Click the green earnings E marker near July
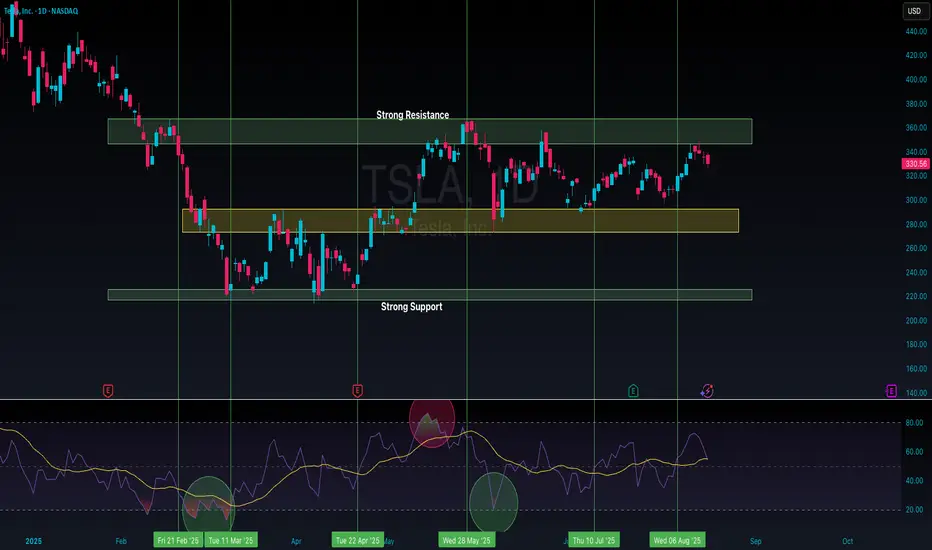Viewport: 932px width, 550px height. (x=633, y=391)
